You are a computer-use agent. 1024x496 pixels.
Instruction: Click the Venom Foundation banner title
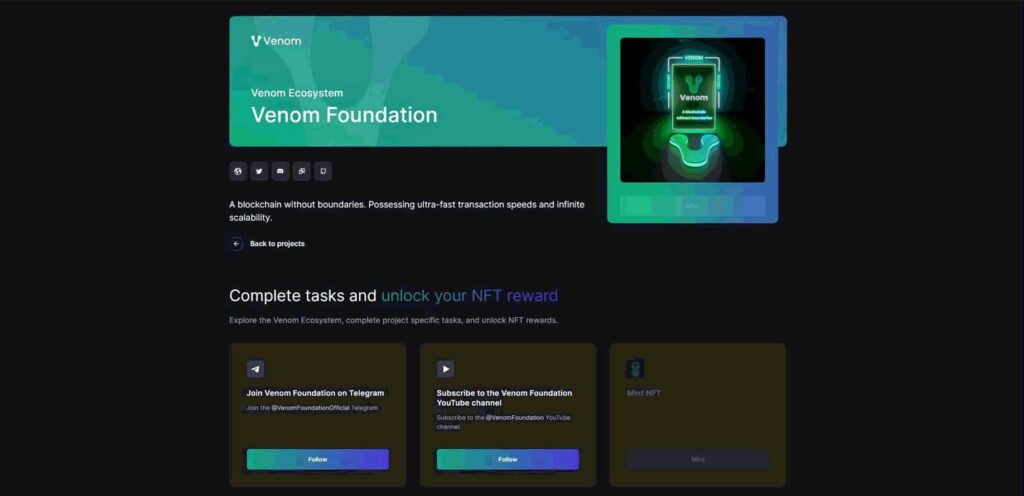344,115
